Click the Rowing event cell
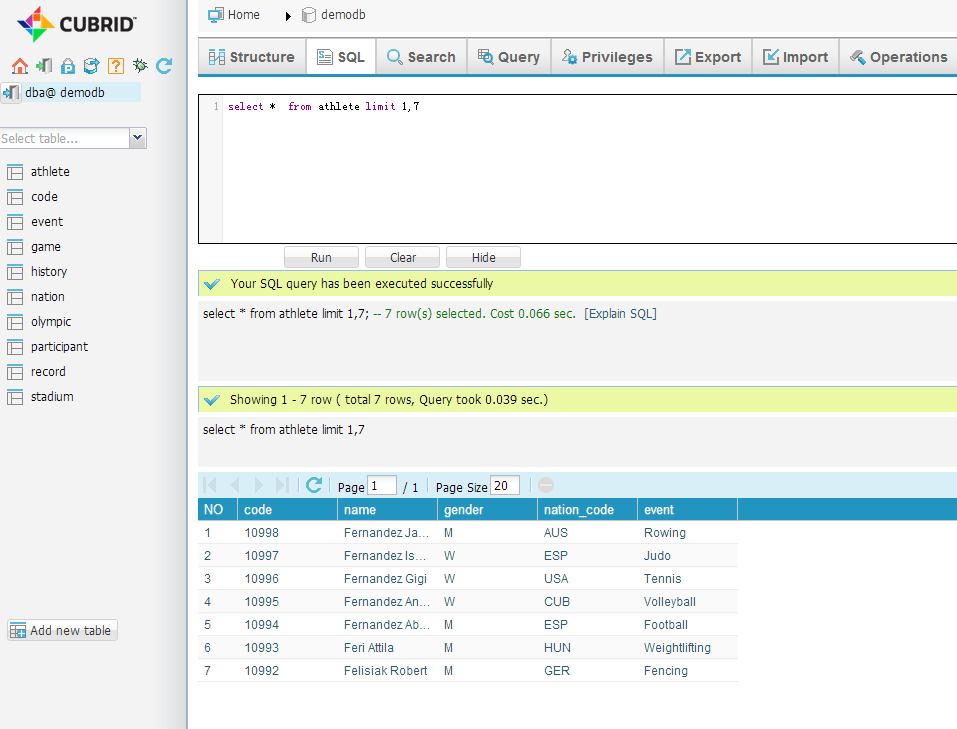Viewport: 957px width, 729px height. click(x=665, y=533)
